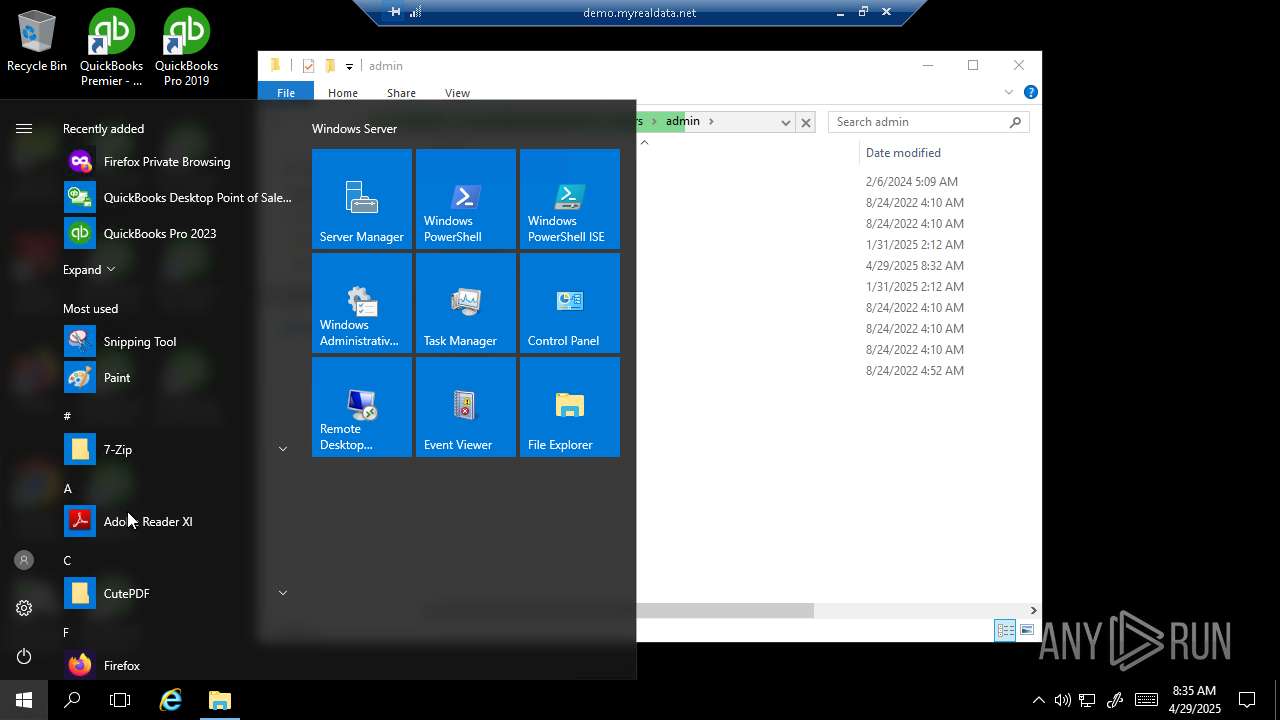Launch Task Manager tile
Screen dimensions: 1280x720
pyautogui.click(x=466, y=303)
